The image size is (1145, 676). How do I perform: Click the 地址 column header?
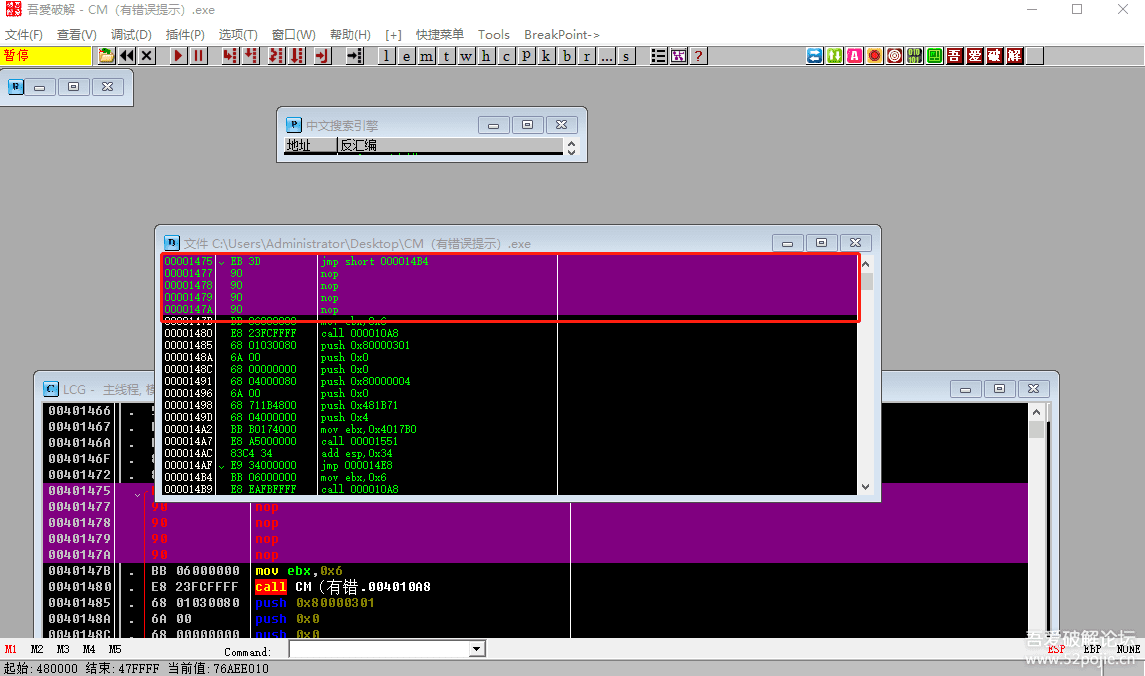click(x=298, y=145)
